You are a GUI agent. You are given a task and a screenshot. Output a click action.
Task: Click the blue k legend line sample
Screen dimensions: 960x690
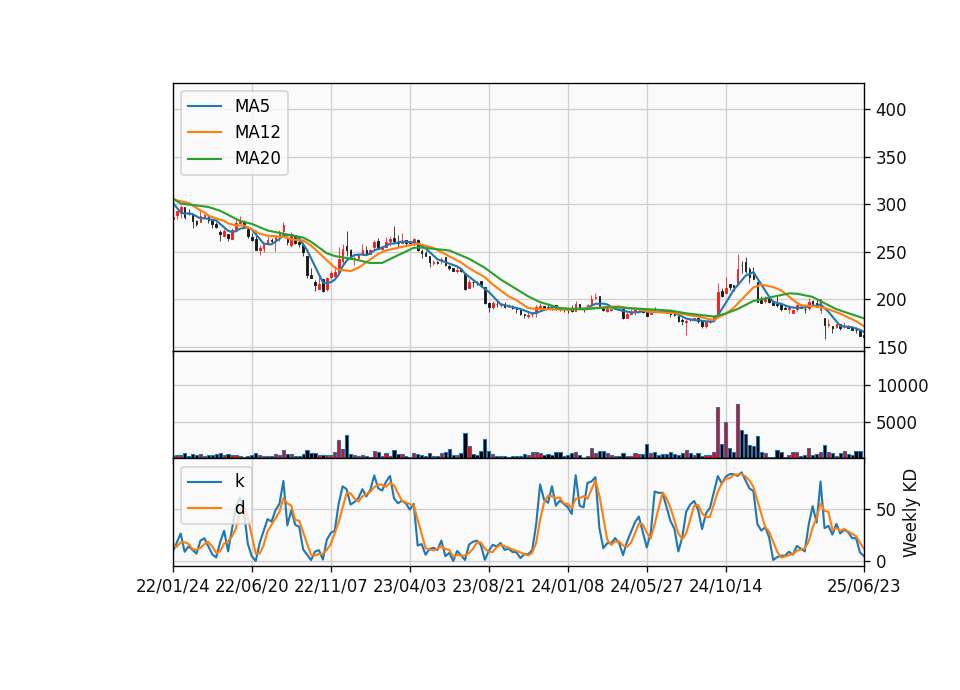[204, 482]
